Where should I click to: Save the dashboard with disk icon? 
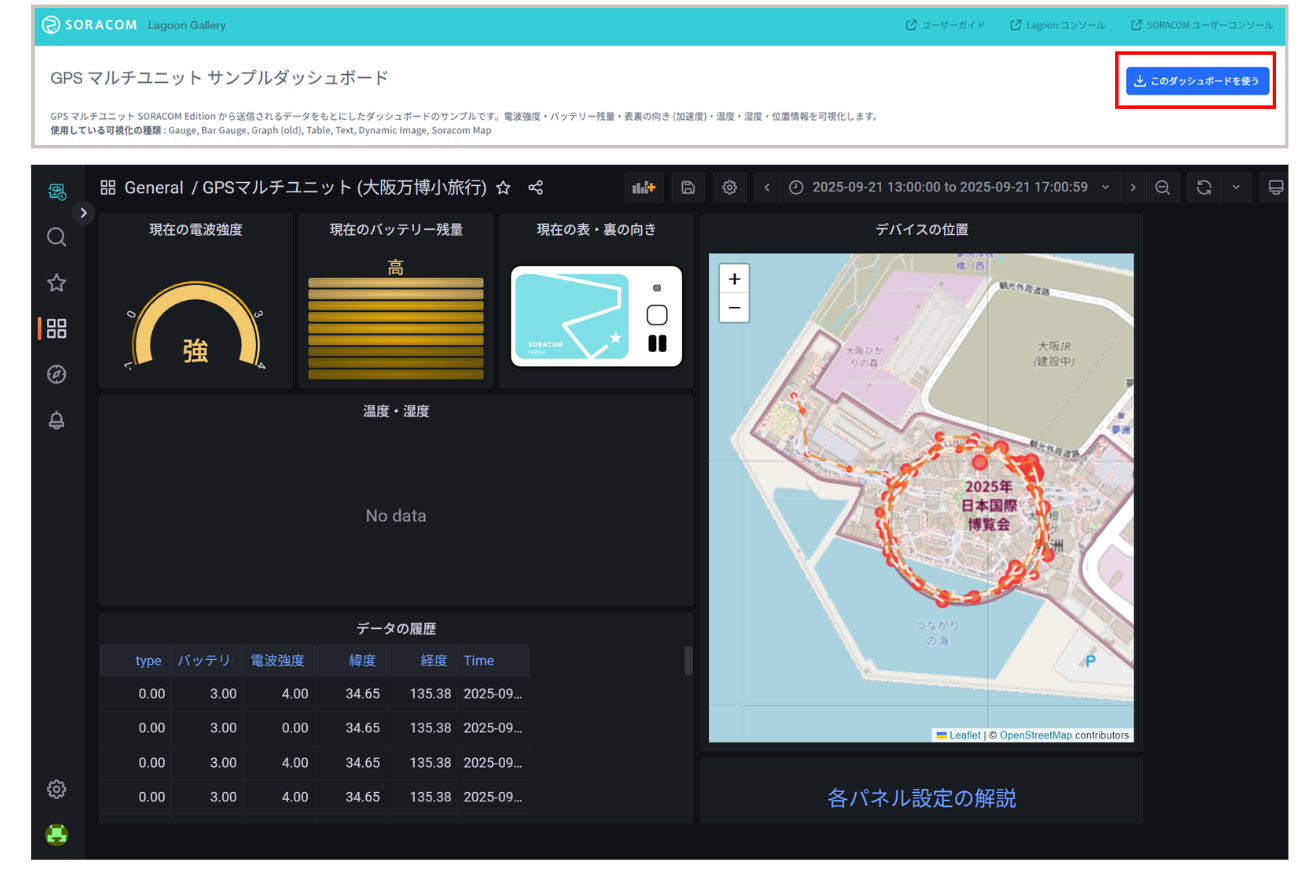pos(688,187)
